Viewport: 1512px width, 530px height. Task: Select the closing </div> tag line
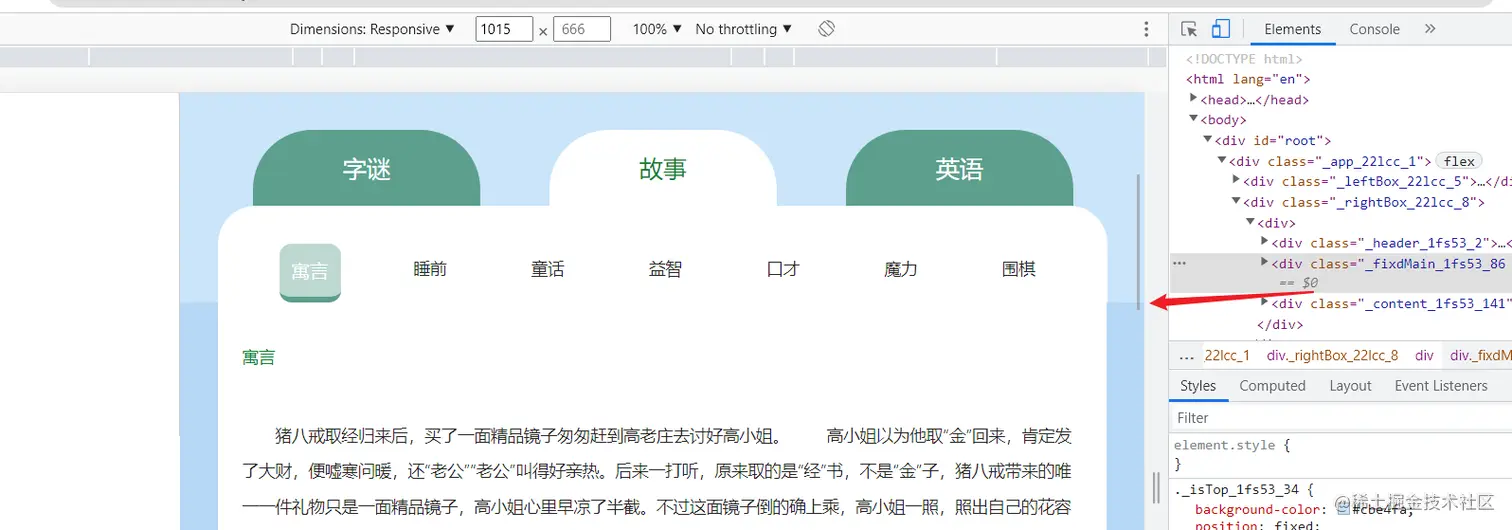(x=1280, y=324)
